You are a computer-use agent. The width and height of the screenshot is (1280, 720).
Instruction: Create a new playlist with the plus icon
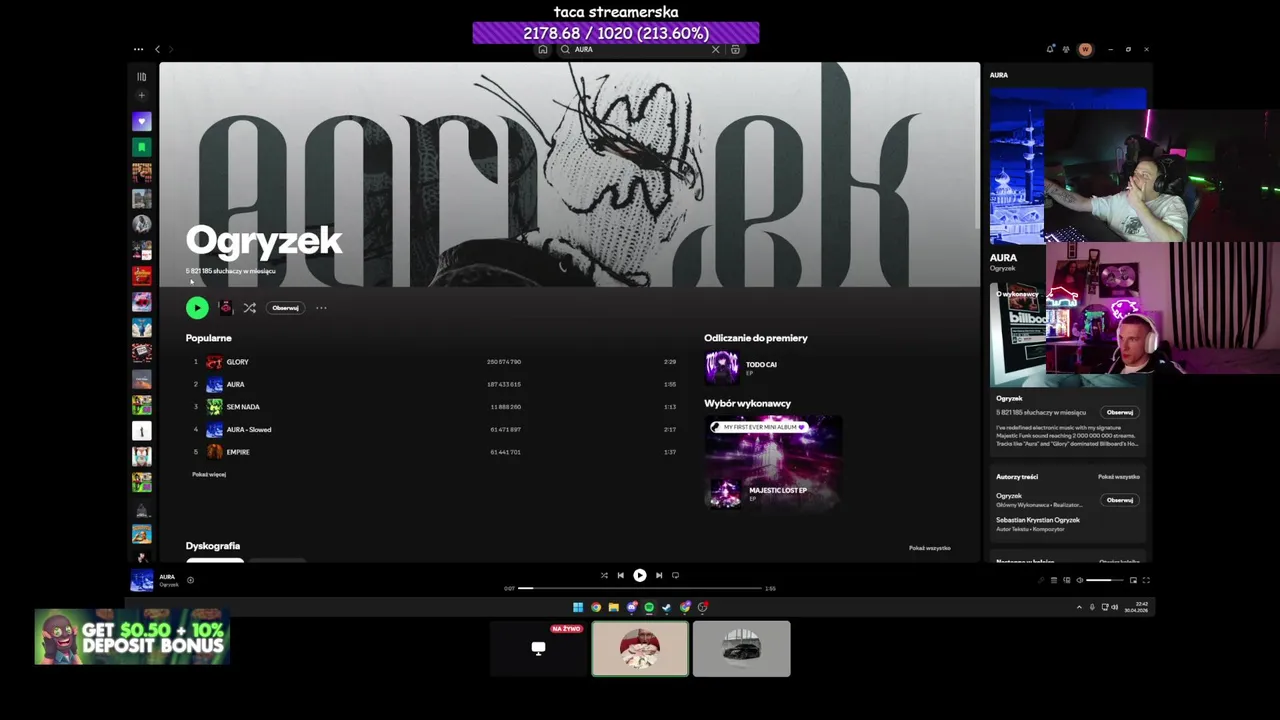pos(142,96)
